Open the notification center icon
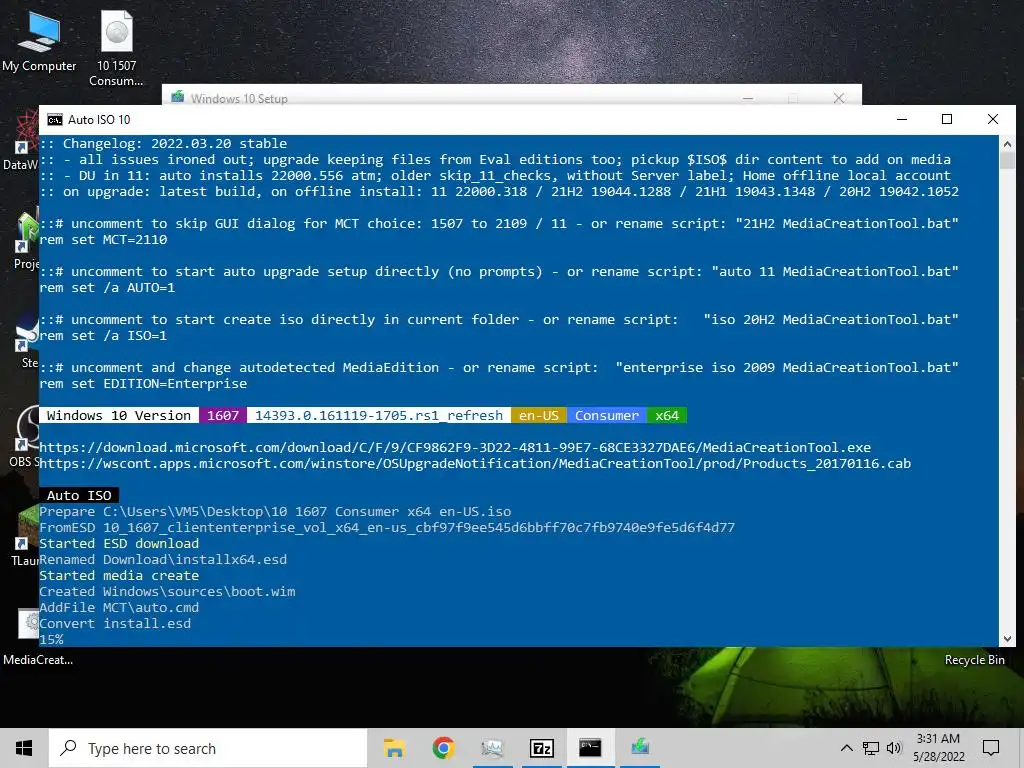 tap(991, 748)
